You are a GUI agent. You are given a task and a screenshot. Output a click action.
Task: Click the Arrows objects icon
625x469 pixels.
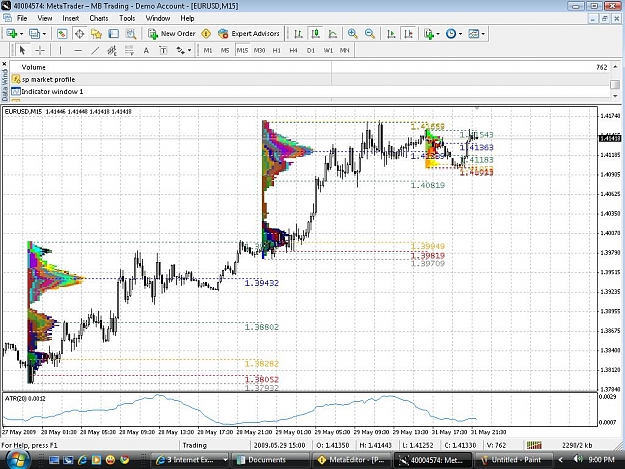pyautogui.click(x=181, y=50)
